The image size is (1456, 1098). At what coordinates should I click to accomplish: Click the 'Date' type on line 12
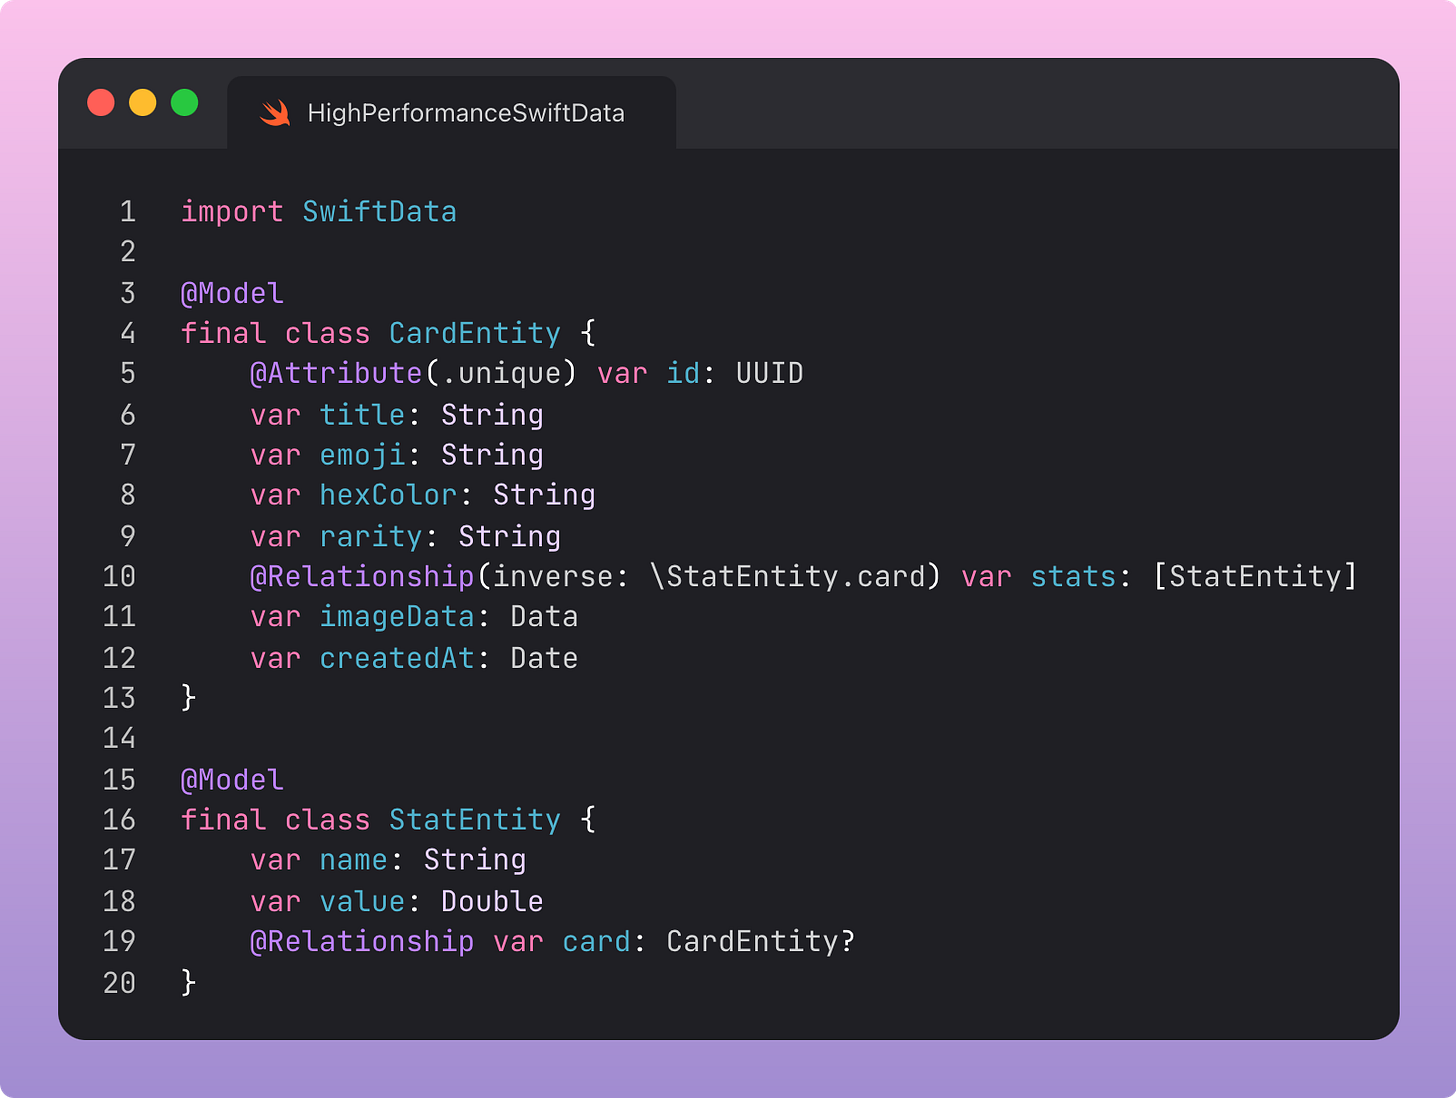coord(544,658)
